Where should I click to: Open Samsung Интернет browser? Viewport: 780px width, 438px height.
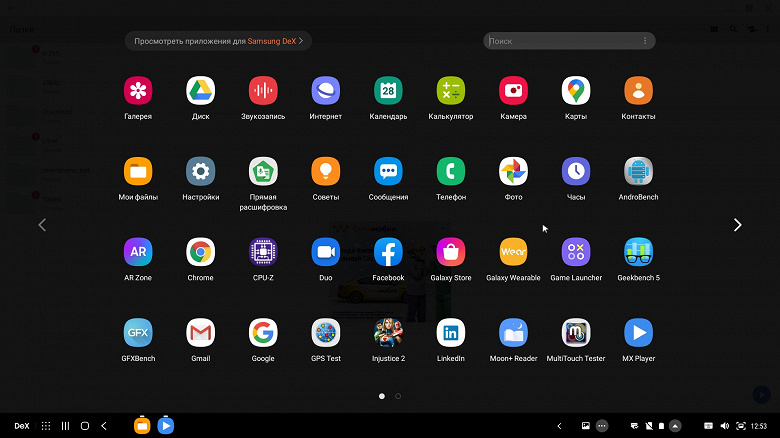click(326, 91)
